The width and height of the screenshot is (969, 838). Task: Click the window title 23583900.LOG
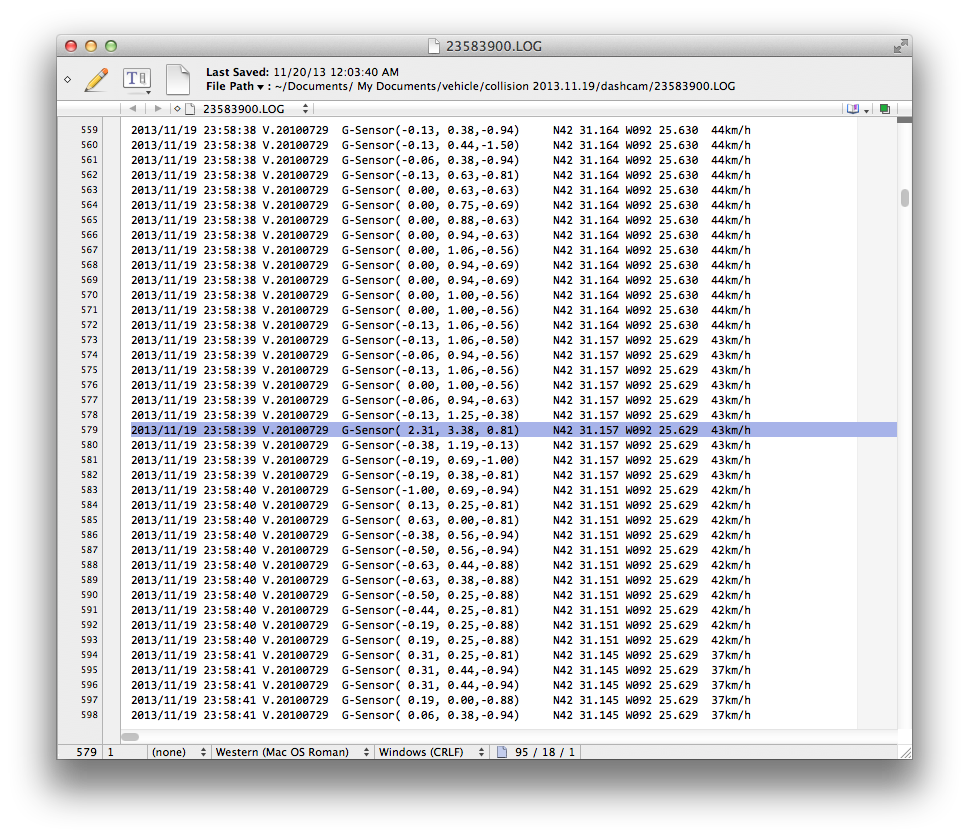click(x=494, y=46)
